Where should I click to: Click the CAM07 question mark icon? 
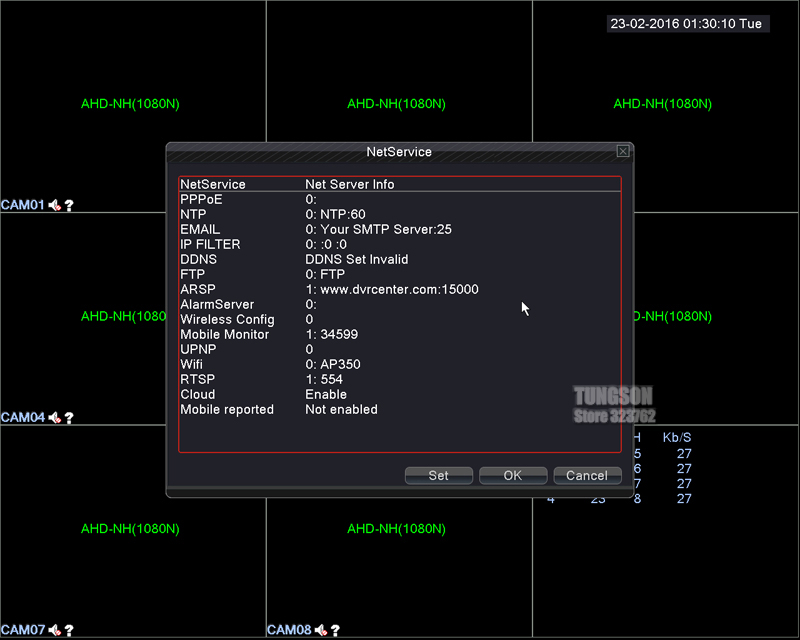point(70,631)
